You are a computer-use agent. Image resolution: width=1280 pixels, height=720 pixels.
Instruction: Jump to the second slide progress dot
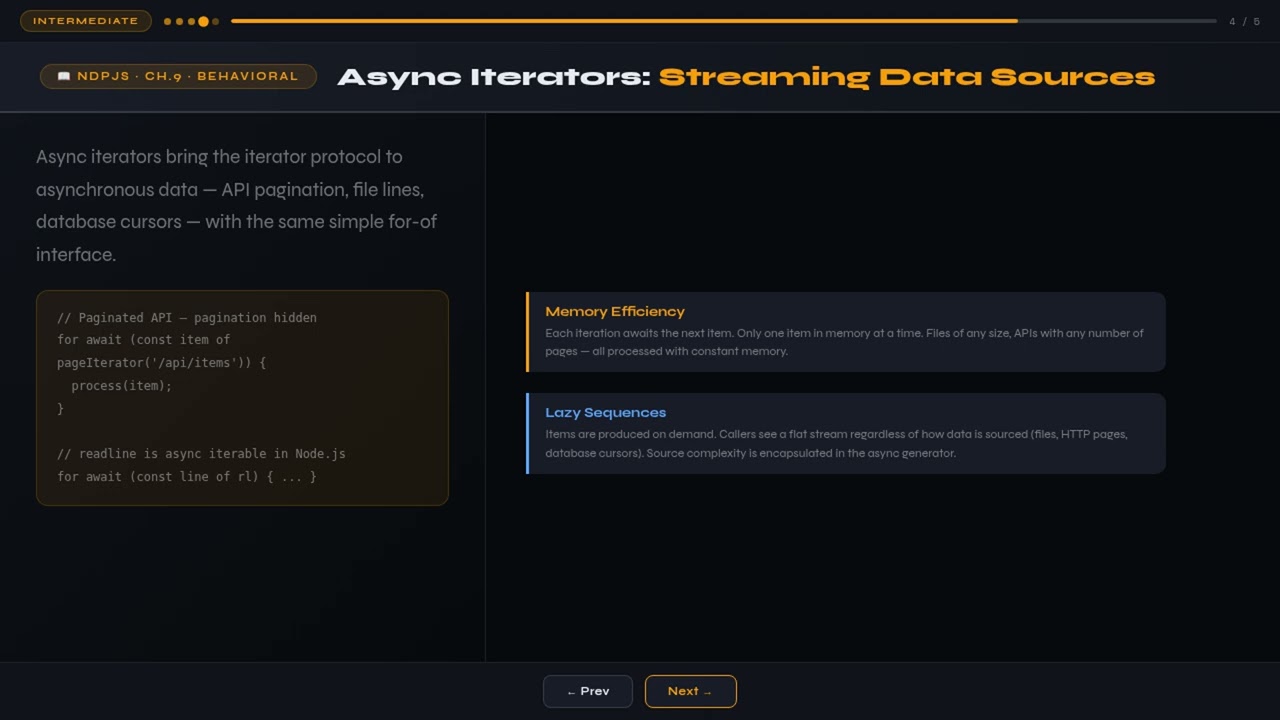pos(179,21)
